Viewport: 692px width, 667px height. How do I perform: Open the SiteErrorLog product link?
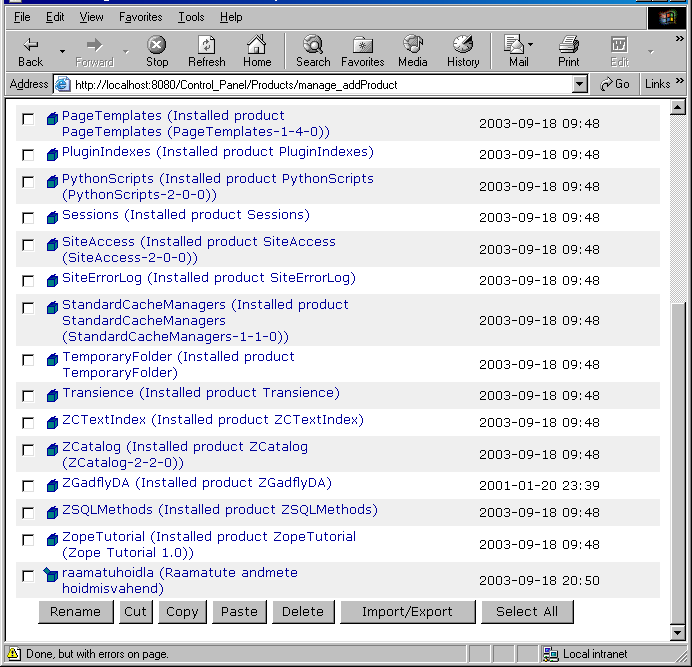click(209, 278)
